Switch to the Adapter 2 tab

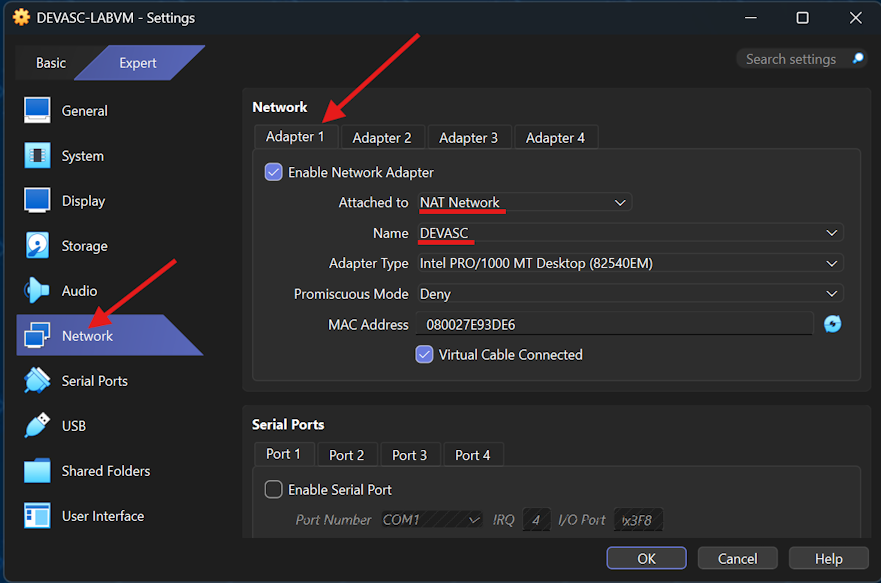(x=382, y=136)
